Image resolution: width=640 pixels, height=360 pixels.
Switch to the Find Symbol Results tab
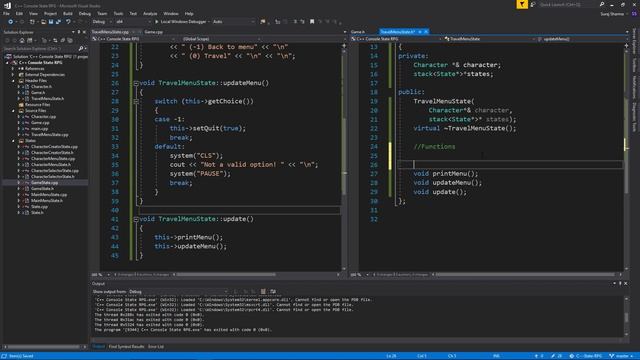tap(127, 347)
